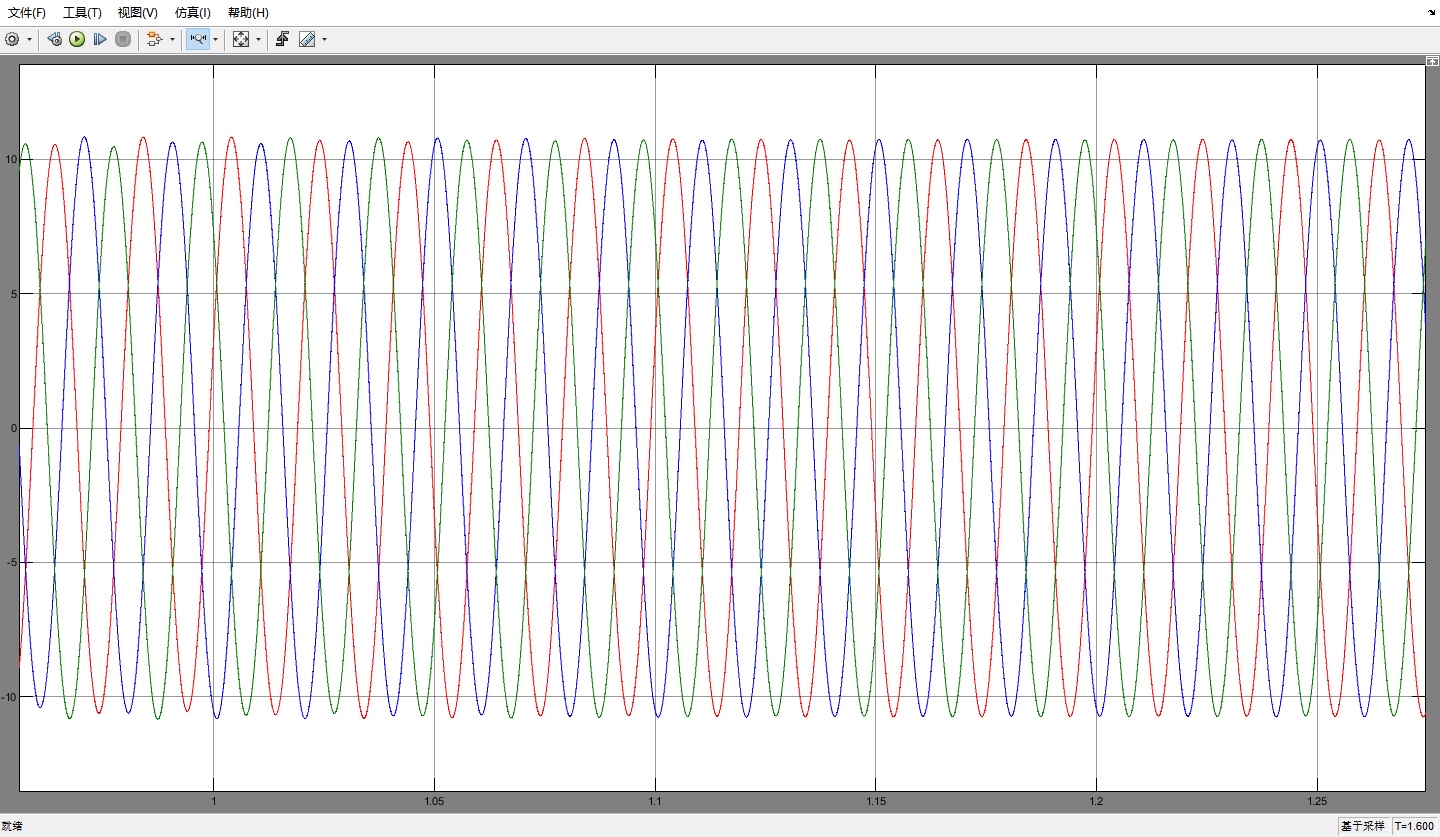The image size is (1440, 837).
Task: Click the highlight Simulink block icon
Action: click(155, 39)
